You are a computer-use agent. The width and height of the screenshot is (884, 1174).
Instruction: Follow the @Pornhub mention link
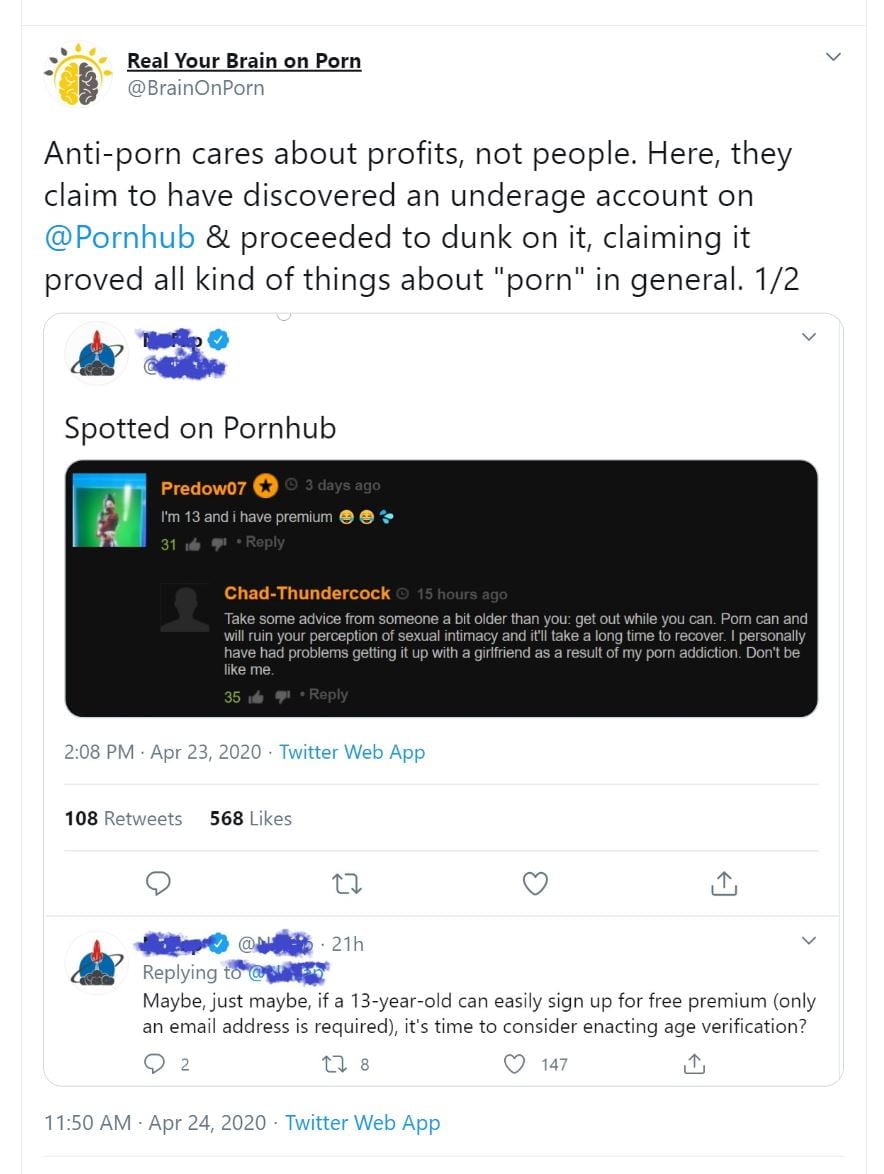click(x=119, y=238)
